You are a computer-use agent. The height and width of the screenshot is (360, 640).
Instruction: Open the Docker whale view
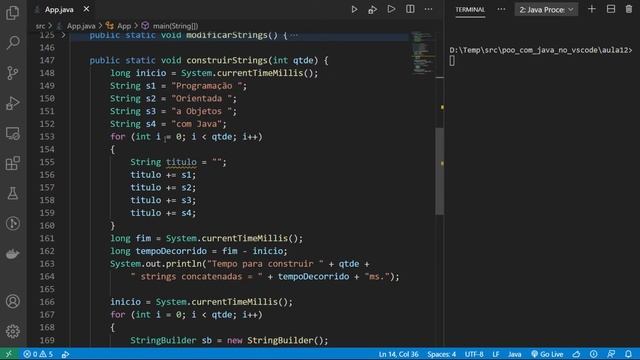point(13,254)
